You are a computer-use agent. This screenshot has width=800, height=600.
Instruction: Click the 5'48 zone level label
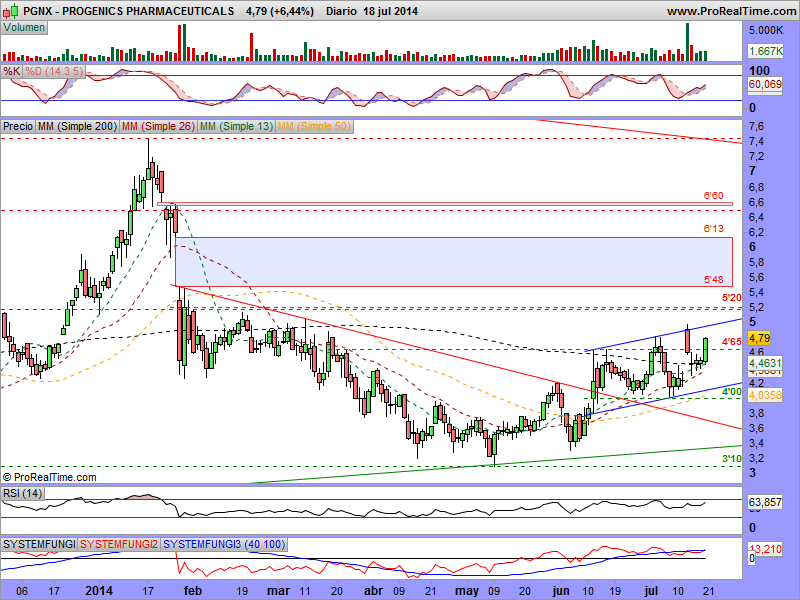[x=713, y=280]
